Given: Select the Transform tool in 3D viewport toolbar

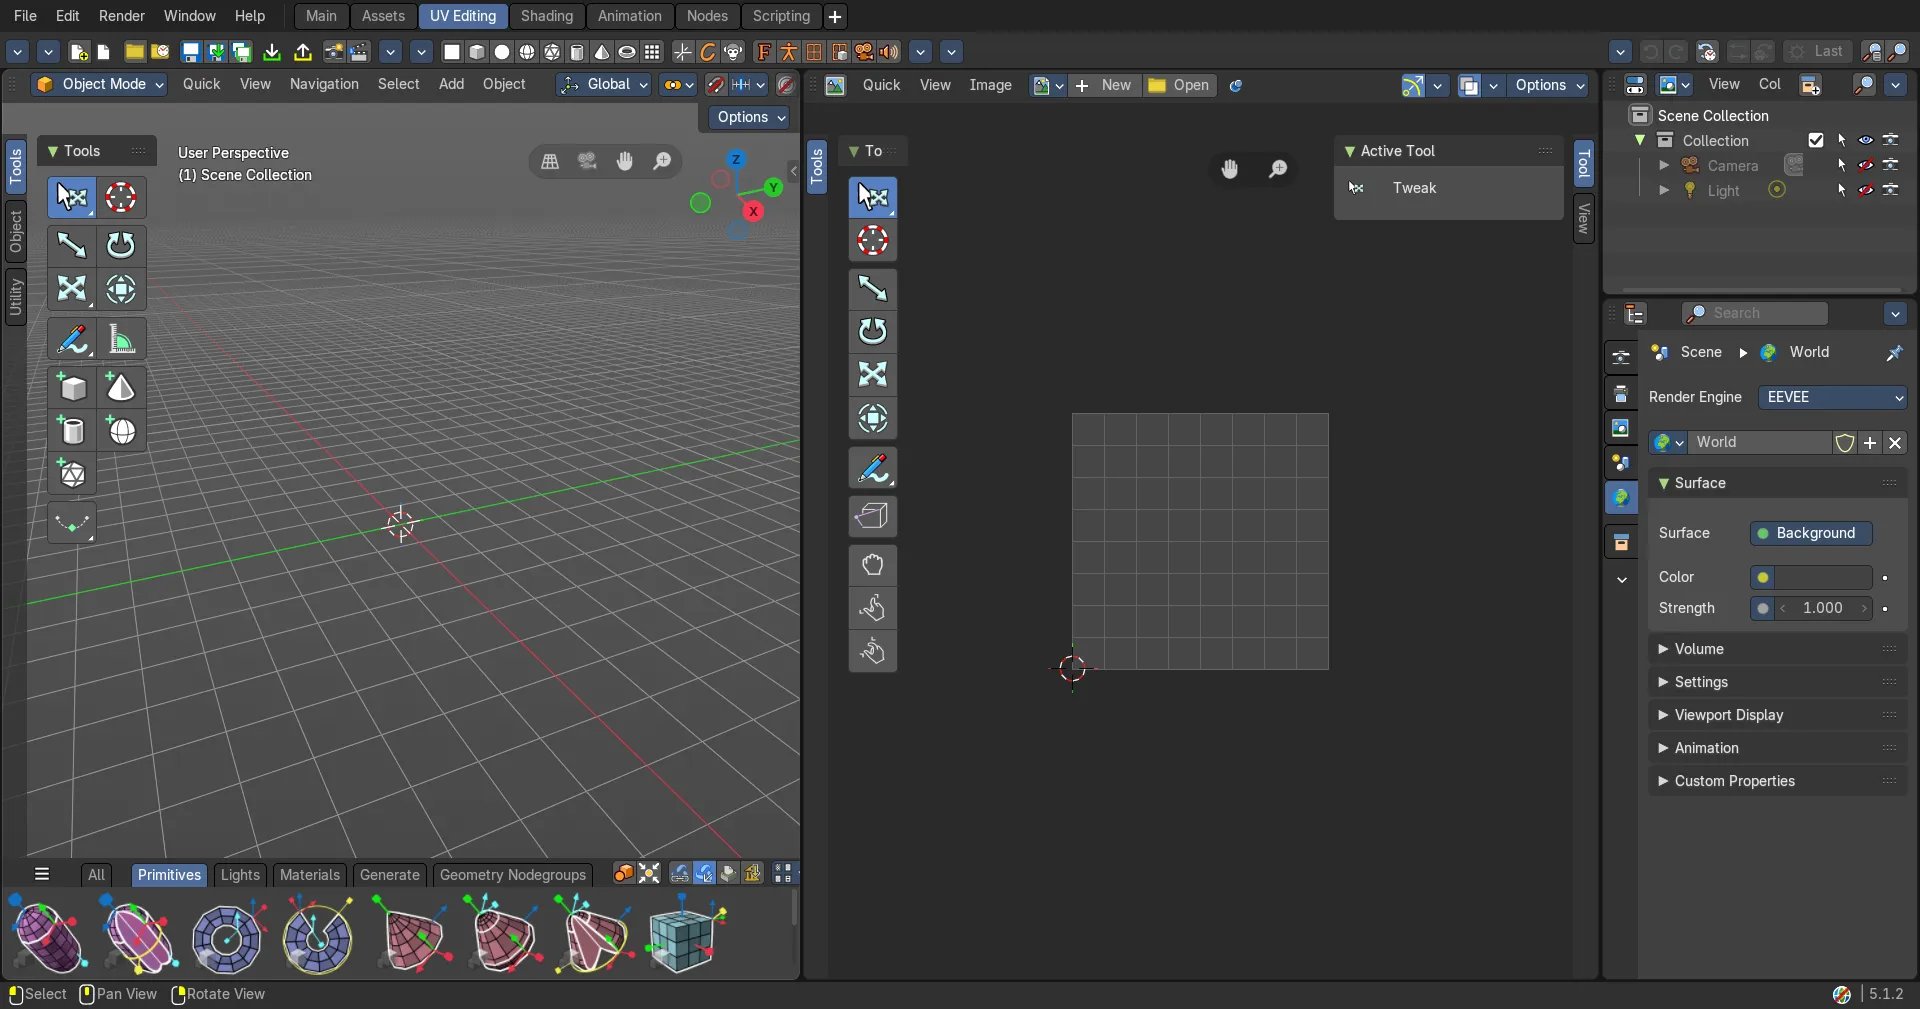Looking at the screenshot, I should pyautogui.click(x=121, y=289).
